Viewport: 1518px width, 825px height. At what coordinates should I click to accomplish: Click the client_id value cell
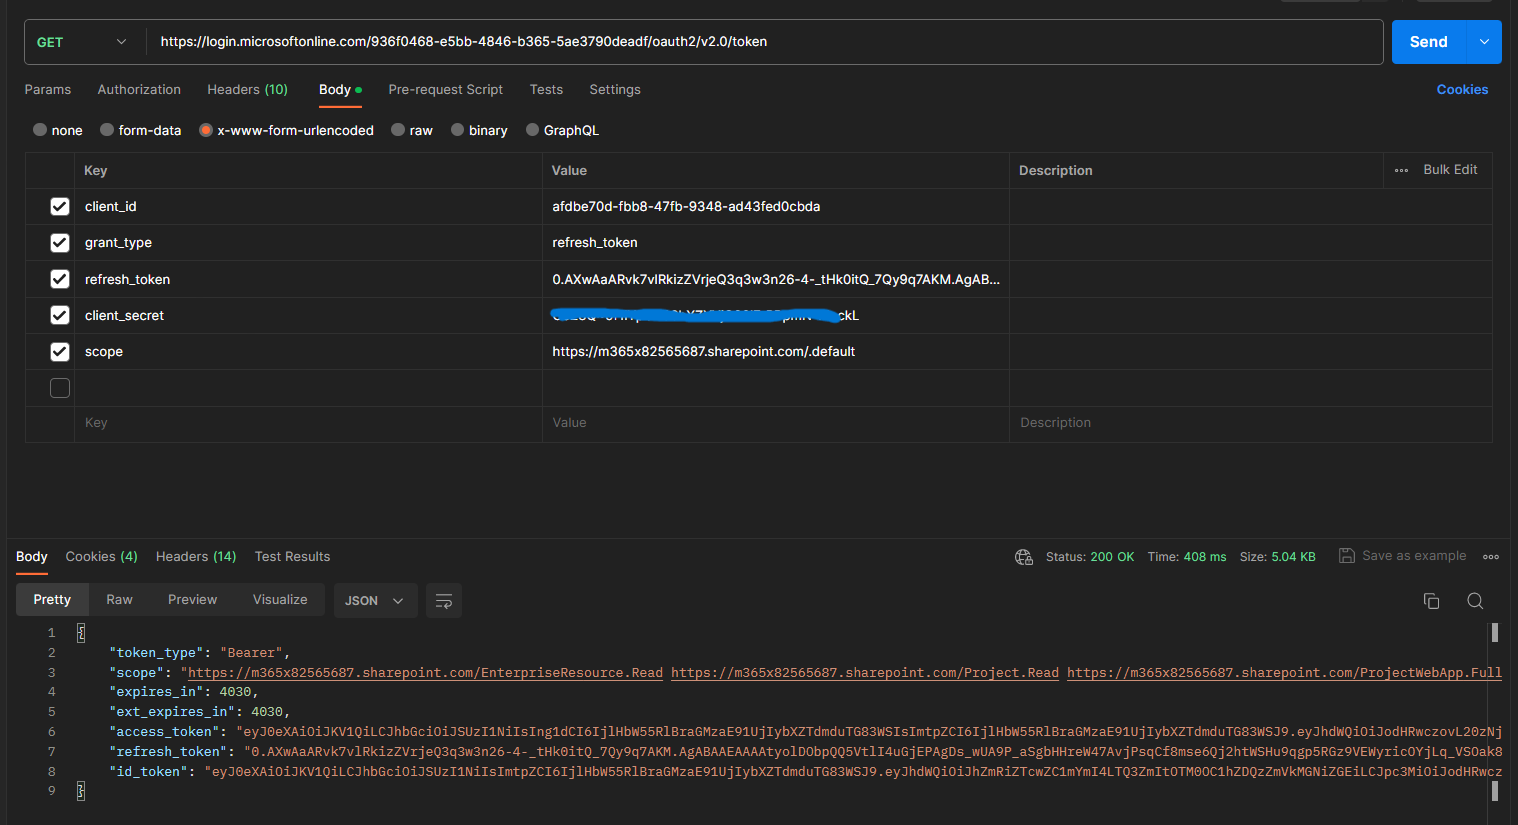click(776, 207)
